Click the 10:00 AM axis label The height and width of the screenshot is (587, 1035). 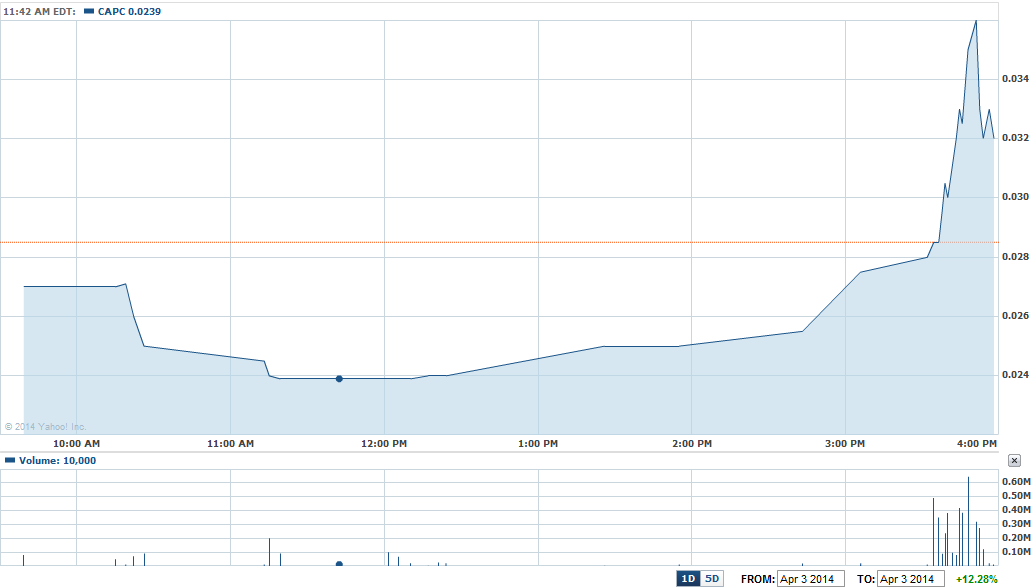tap(77, 444)
